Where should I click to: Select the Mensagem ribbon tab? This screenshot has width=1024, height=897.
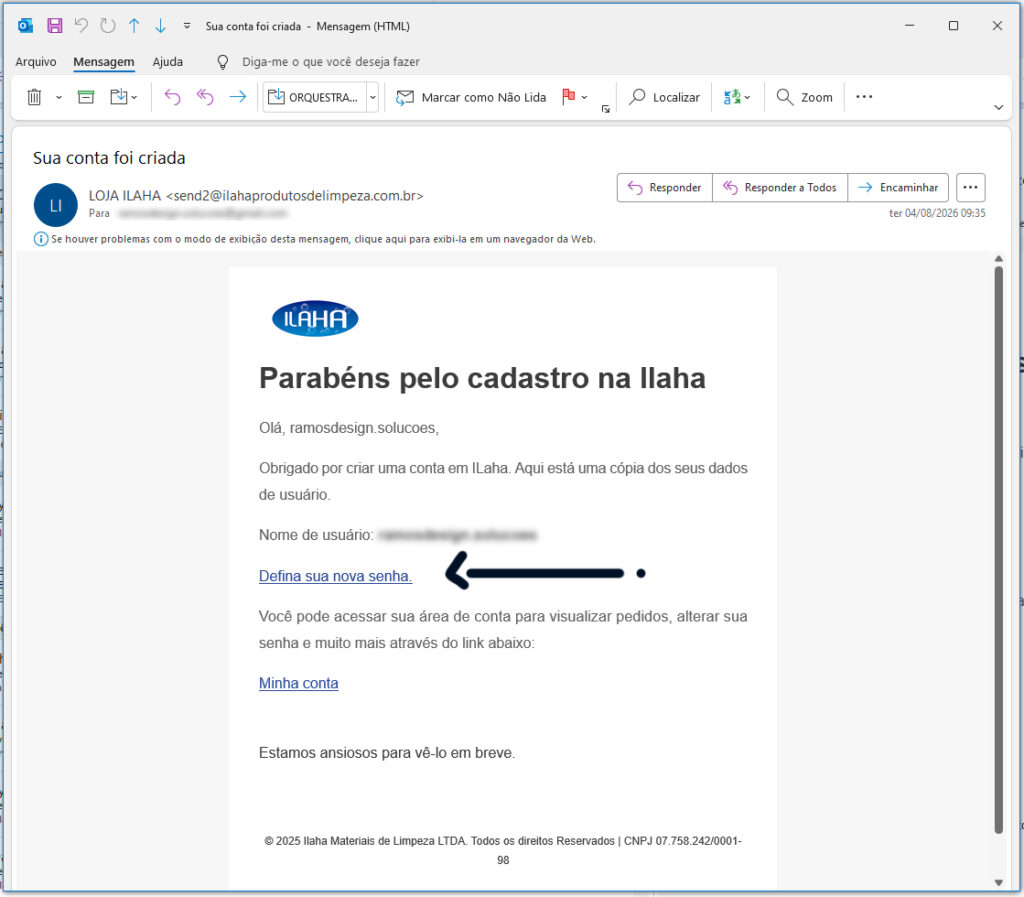[104, 61]
